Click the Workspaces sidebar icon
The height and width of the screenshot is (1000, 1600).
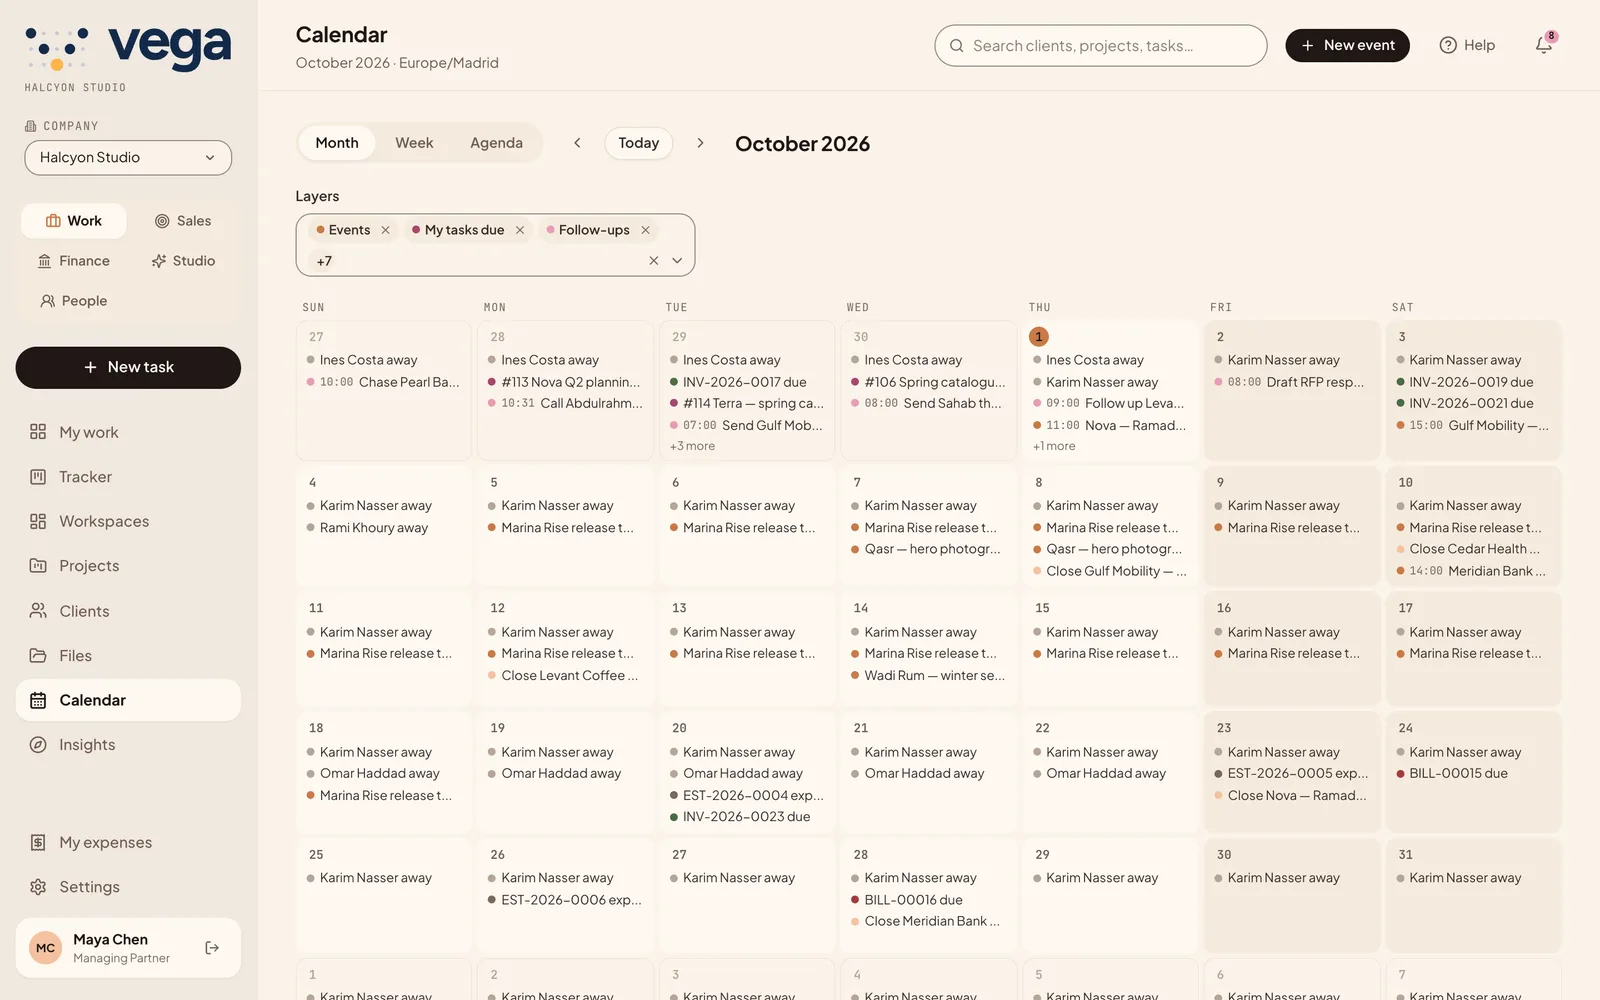[x=38, y=521]
